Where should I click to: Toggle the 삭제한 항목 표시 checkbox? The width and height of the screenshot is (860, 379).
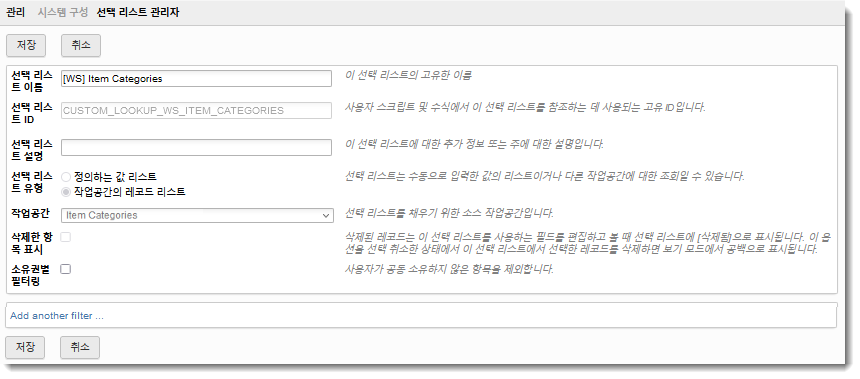click(66, 237)
